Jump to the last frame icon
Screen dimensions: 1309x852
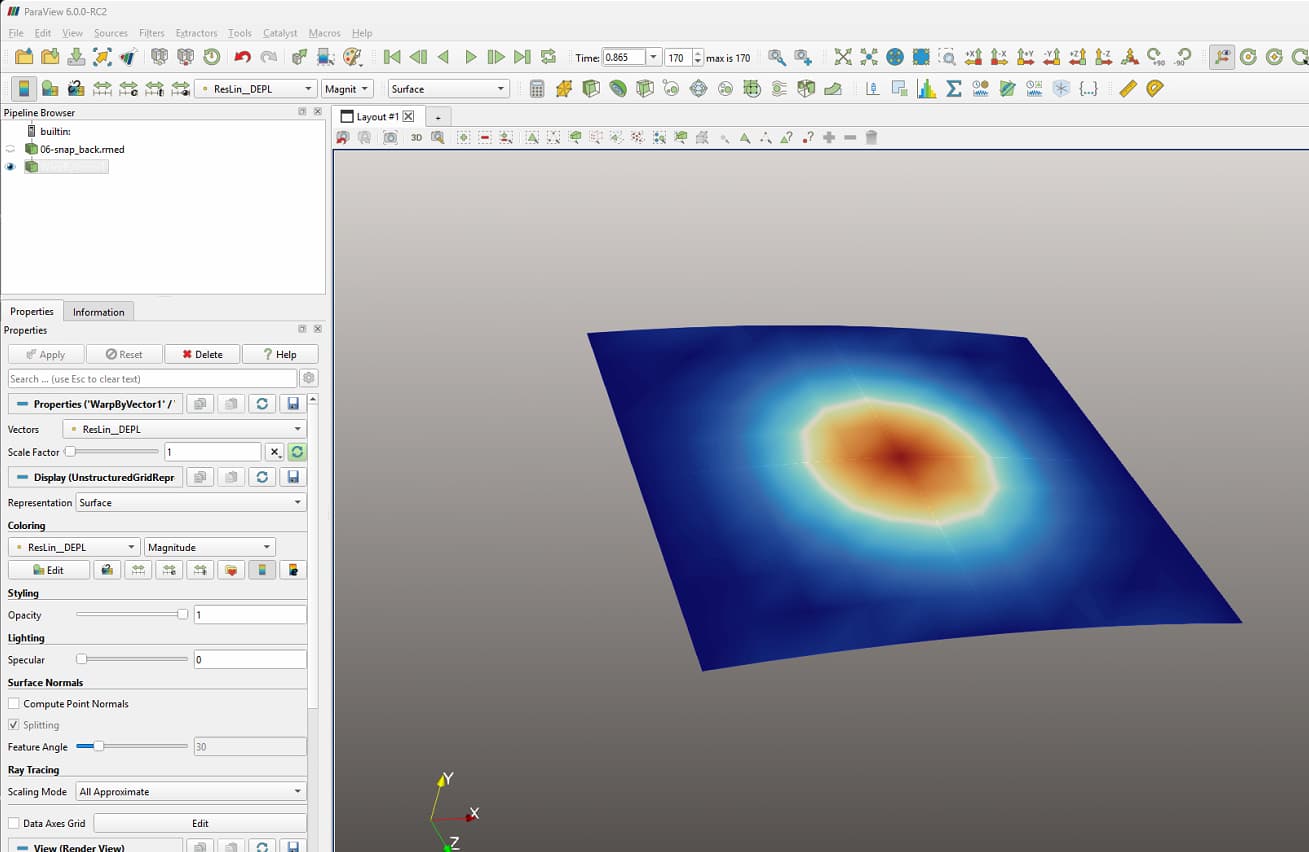point(522,58)
